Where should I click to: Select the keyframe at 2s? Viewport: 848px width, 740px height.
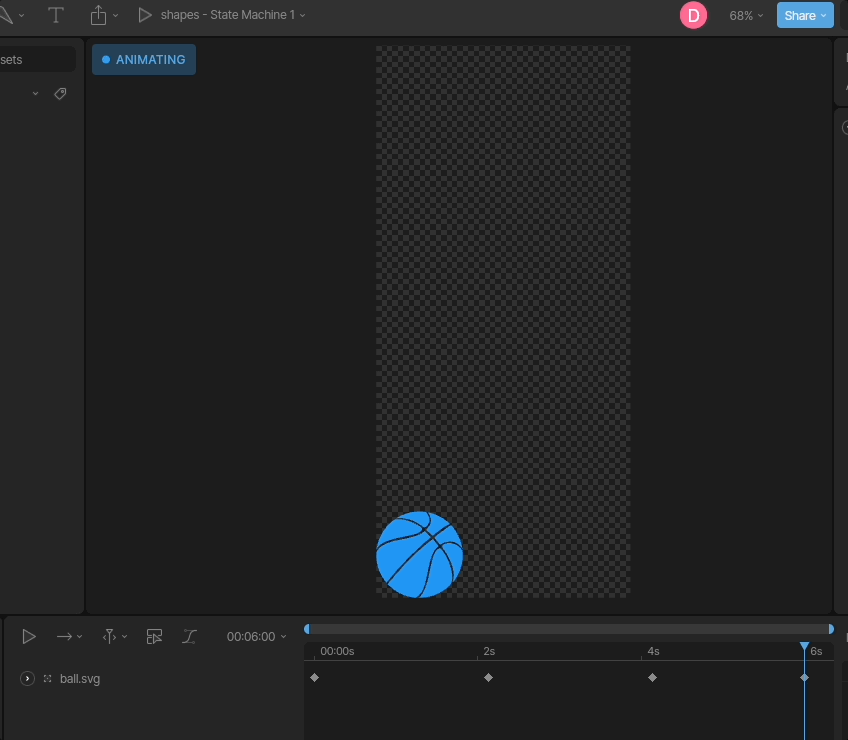point(488,677)
